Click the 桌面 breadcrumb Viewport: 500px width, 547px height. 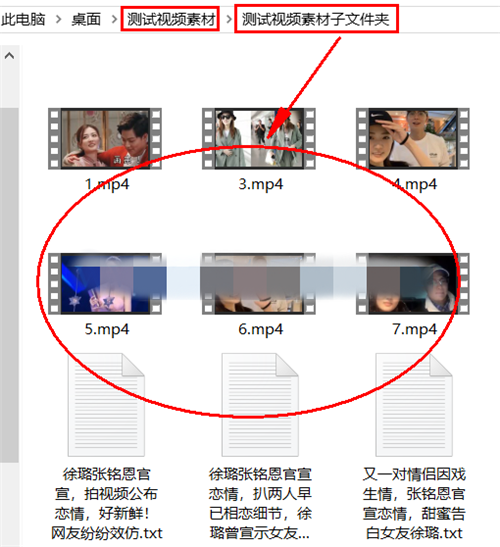86,19
